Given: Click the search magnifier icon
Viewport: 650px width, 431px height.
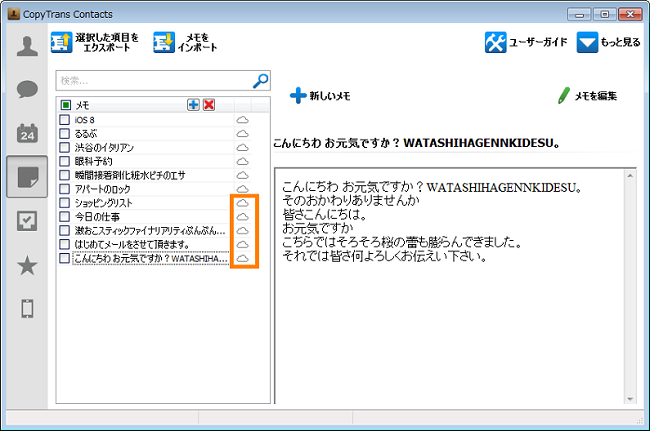Looking at the screenshot, I should (260, 81).
